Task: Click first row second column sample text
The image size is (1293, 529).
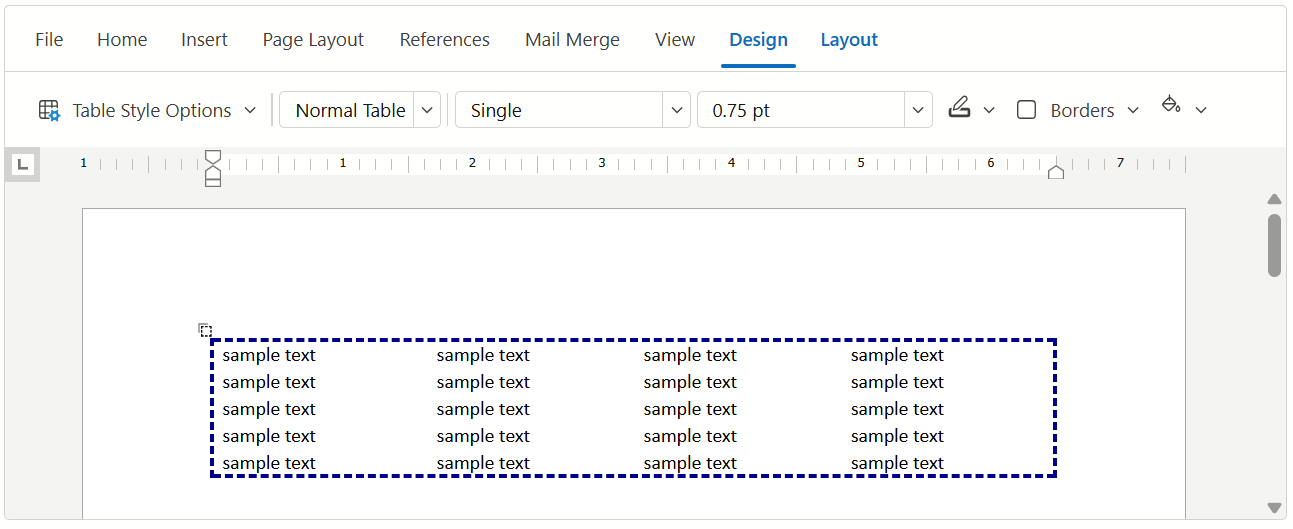Action: pos(483,355)
